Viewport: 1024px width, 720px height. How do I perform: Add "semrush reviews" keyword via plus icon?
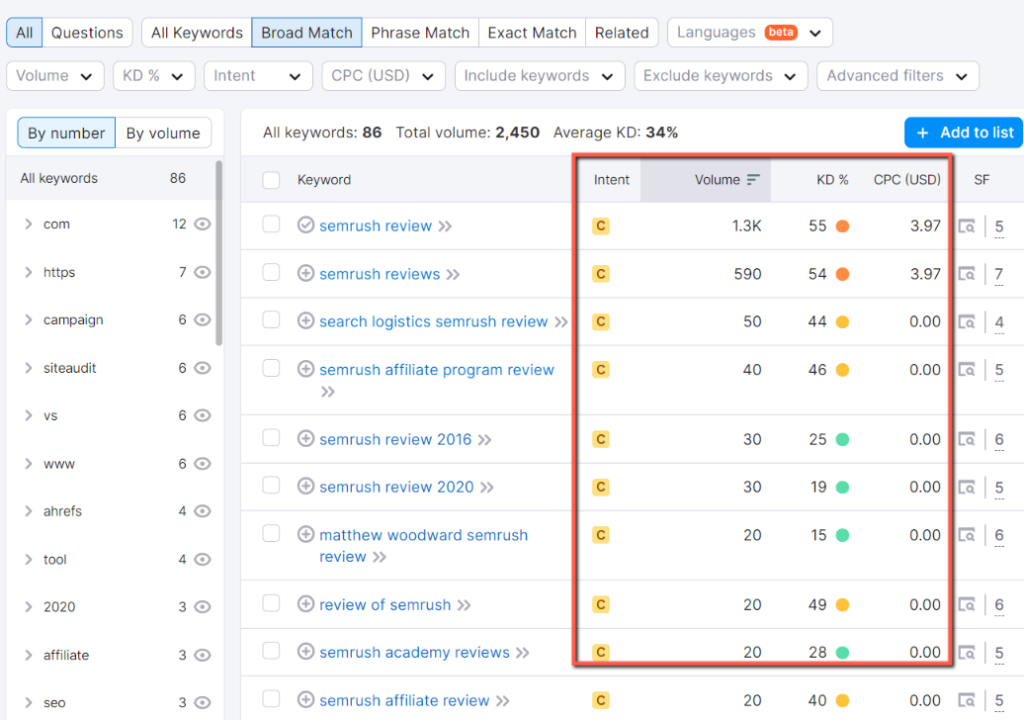coord(306,274)
